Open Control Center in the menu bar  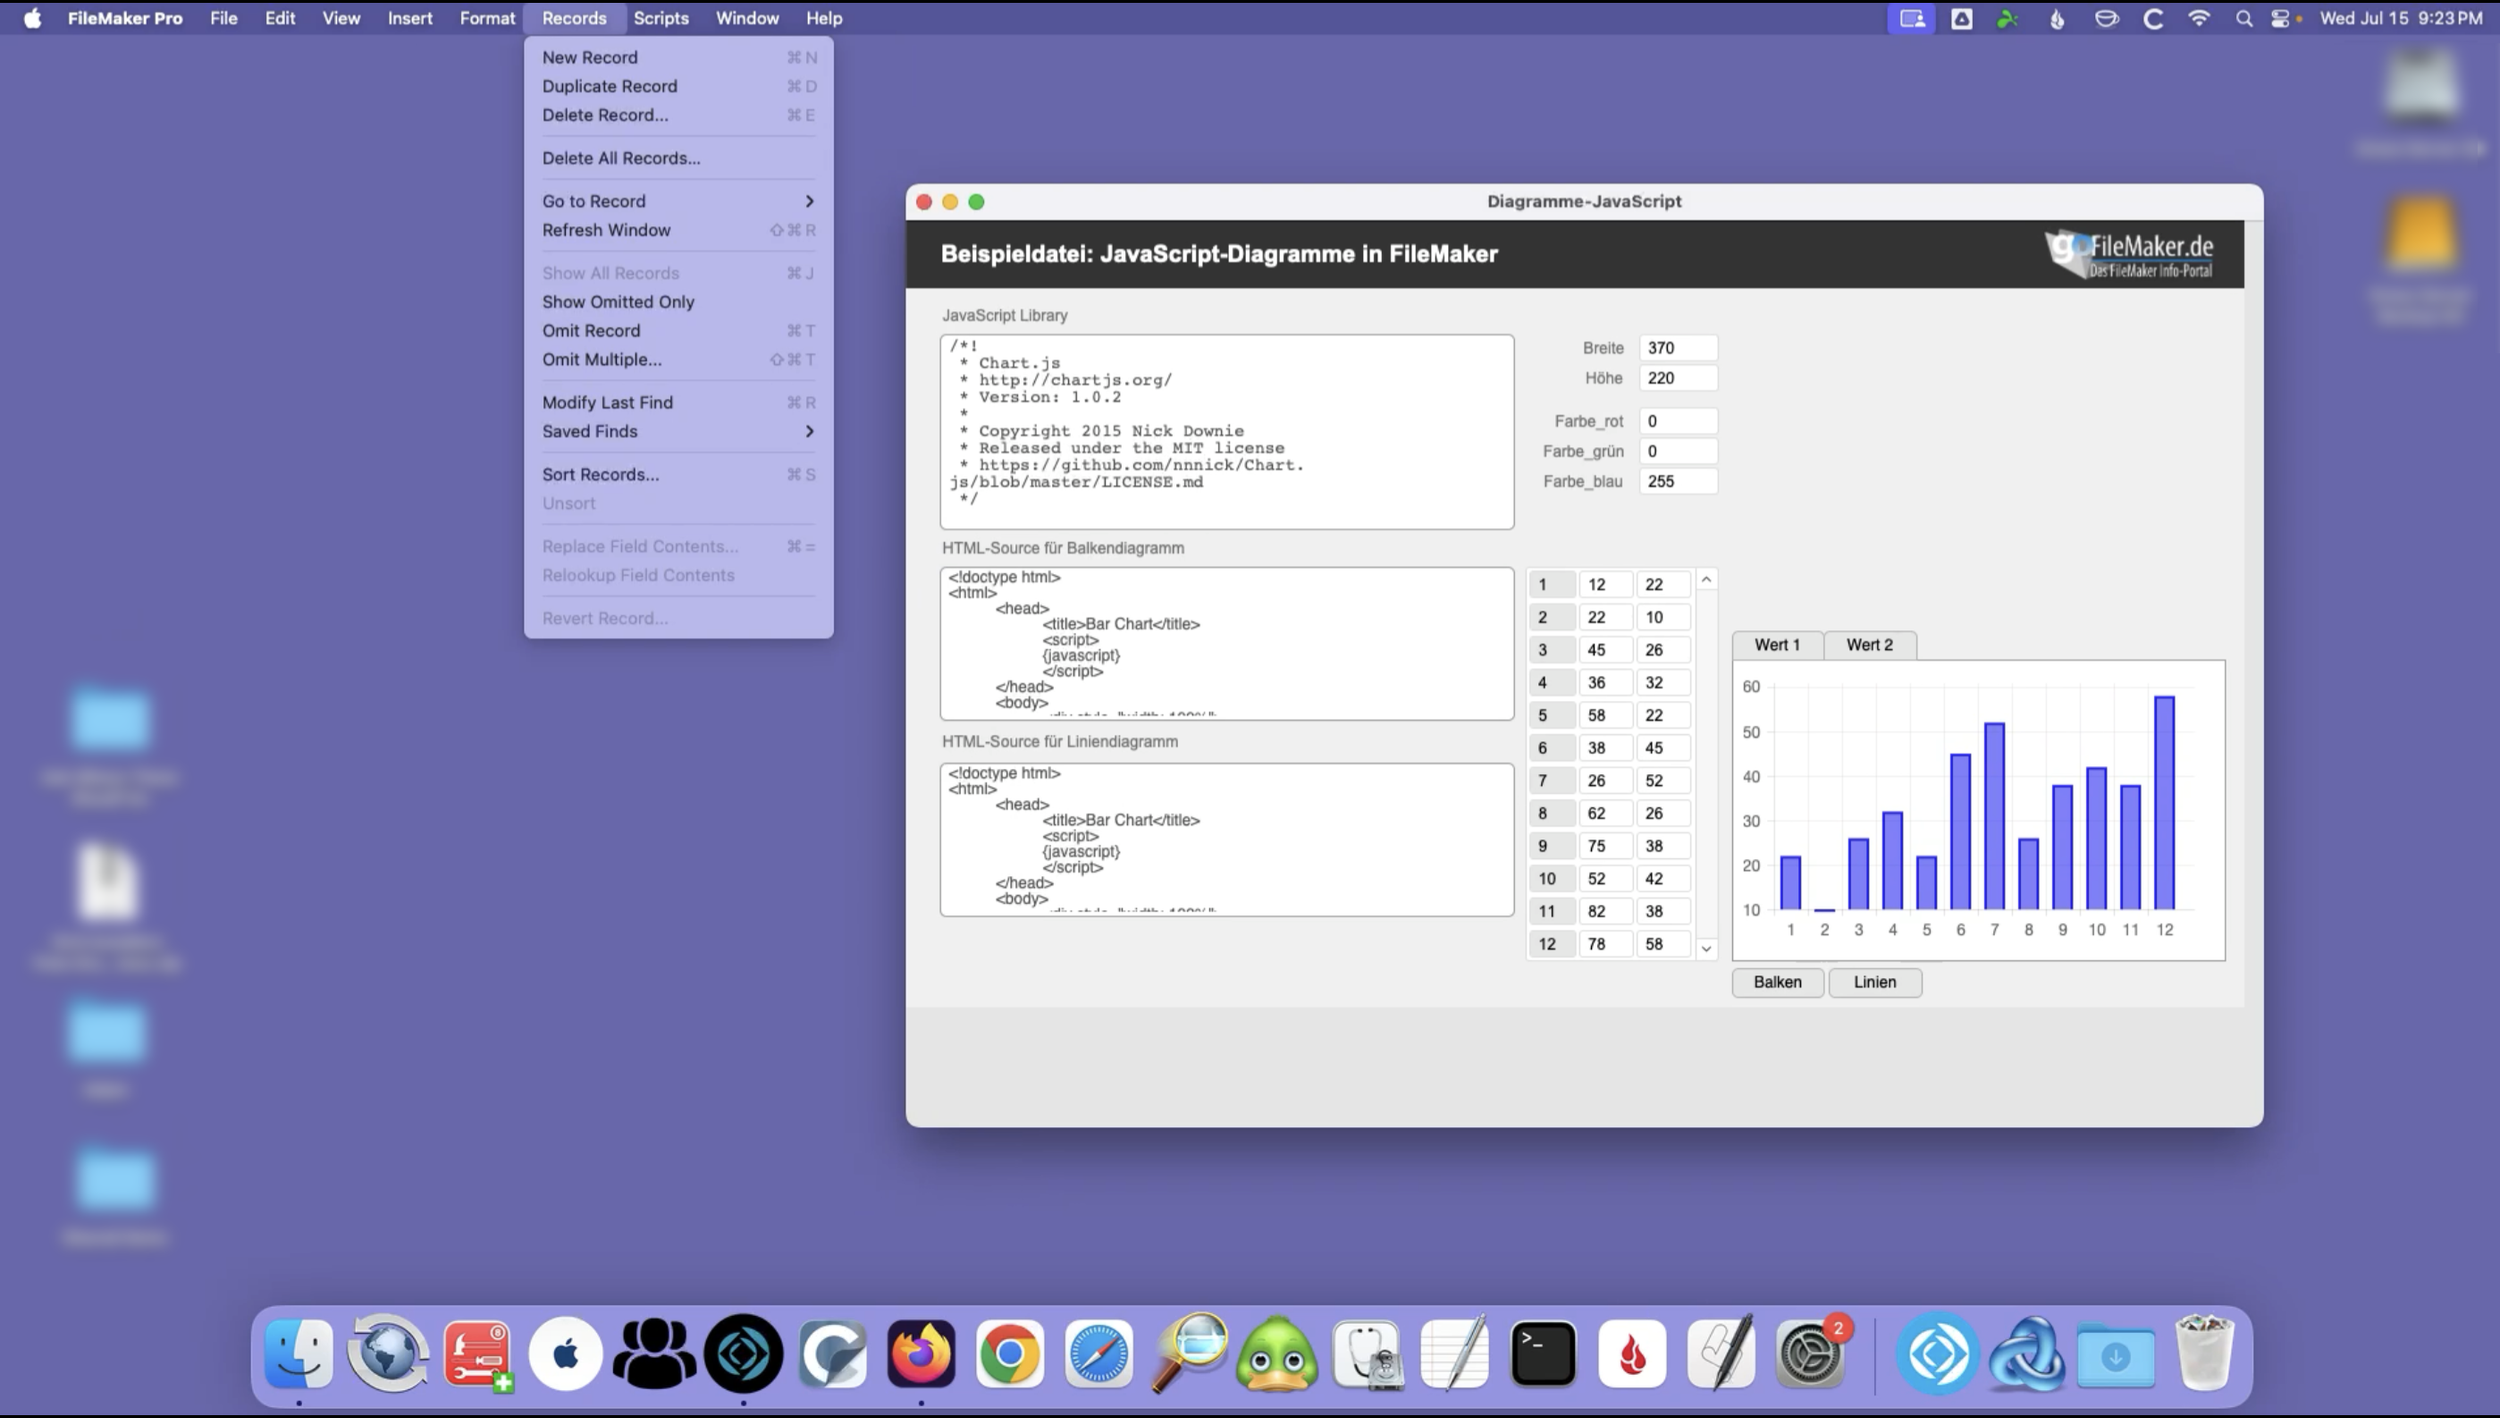pos(2280,18)
